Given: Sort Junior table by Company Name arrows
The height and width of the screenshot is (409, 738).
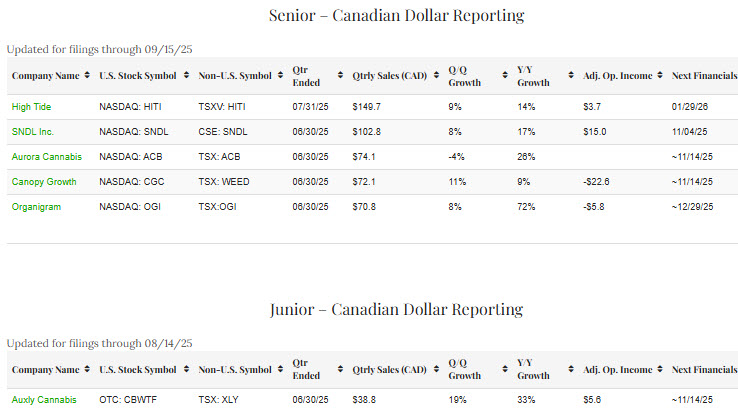Looking at the screenshot, I should pyautogui.click(x=88, y=370).
